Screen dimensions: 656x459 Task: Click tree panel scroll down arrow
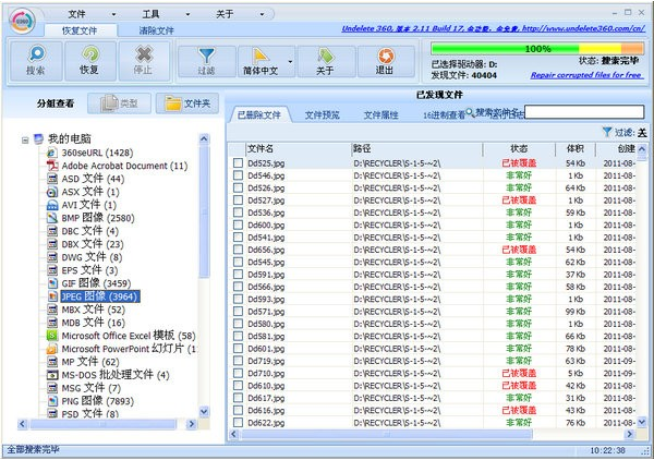(204, 411)
